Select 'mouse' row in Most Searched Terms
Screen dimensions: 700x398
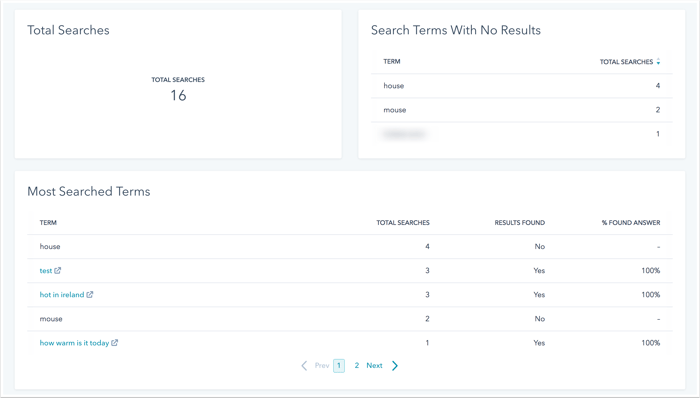[x=350, y=319]
